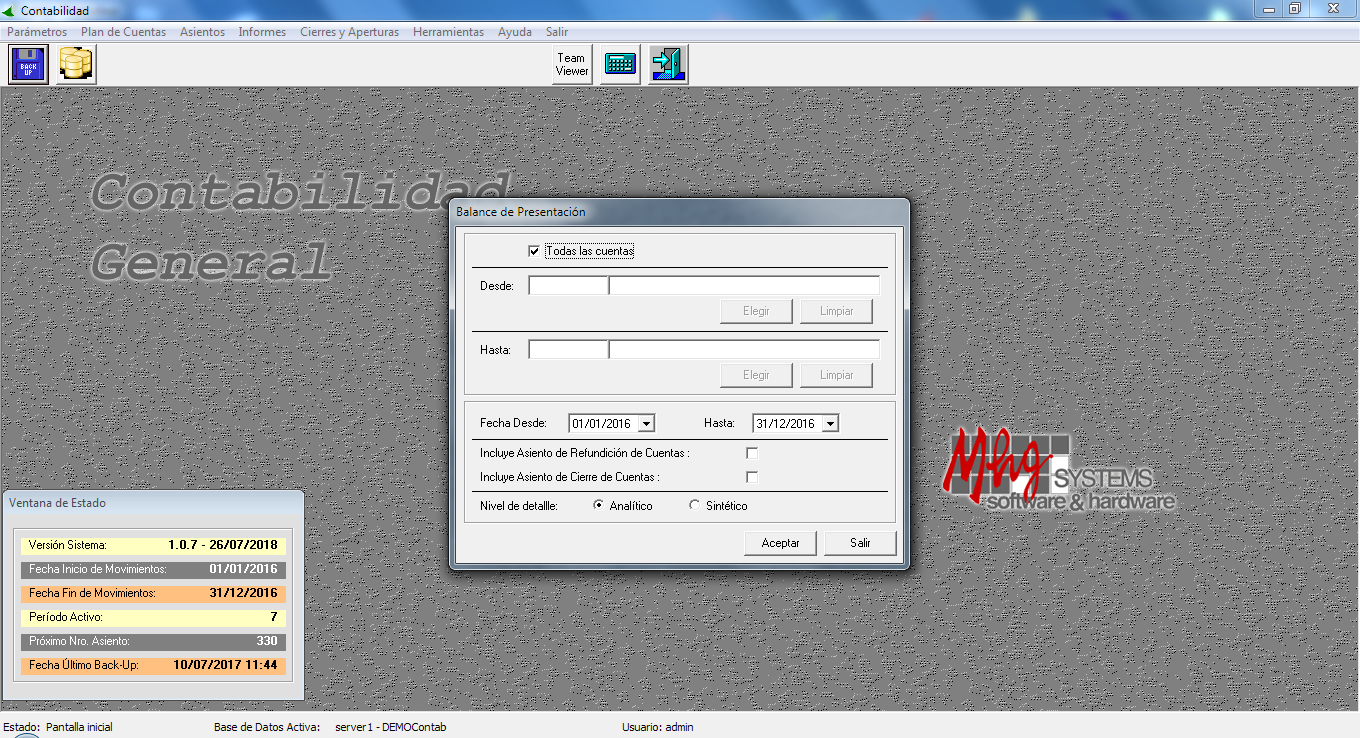Click the Contabilidad title bar app icon
Image resolution: width=1360 pixels, height=738 pixels.
(10, 11)
